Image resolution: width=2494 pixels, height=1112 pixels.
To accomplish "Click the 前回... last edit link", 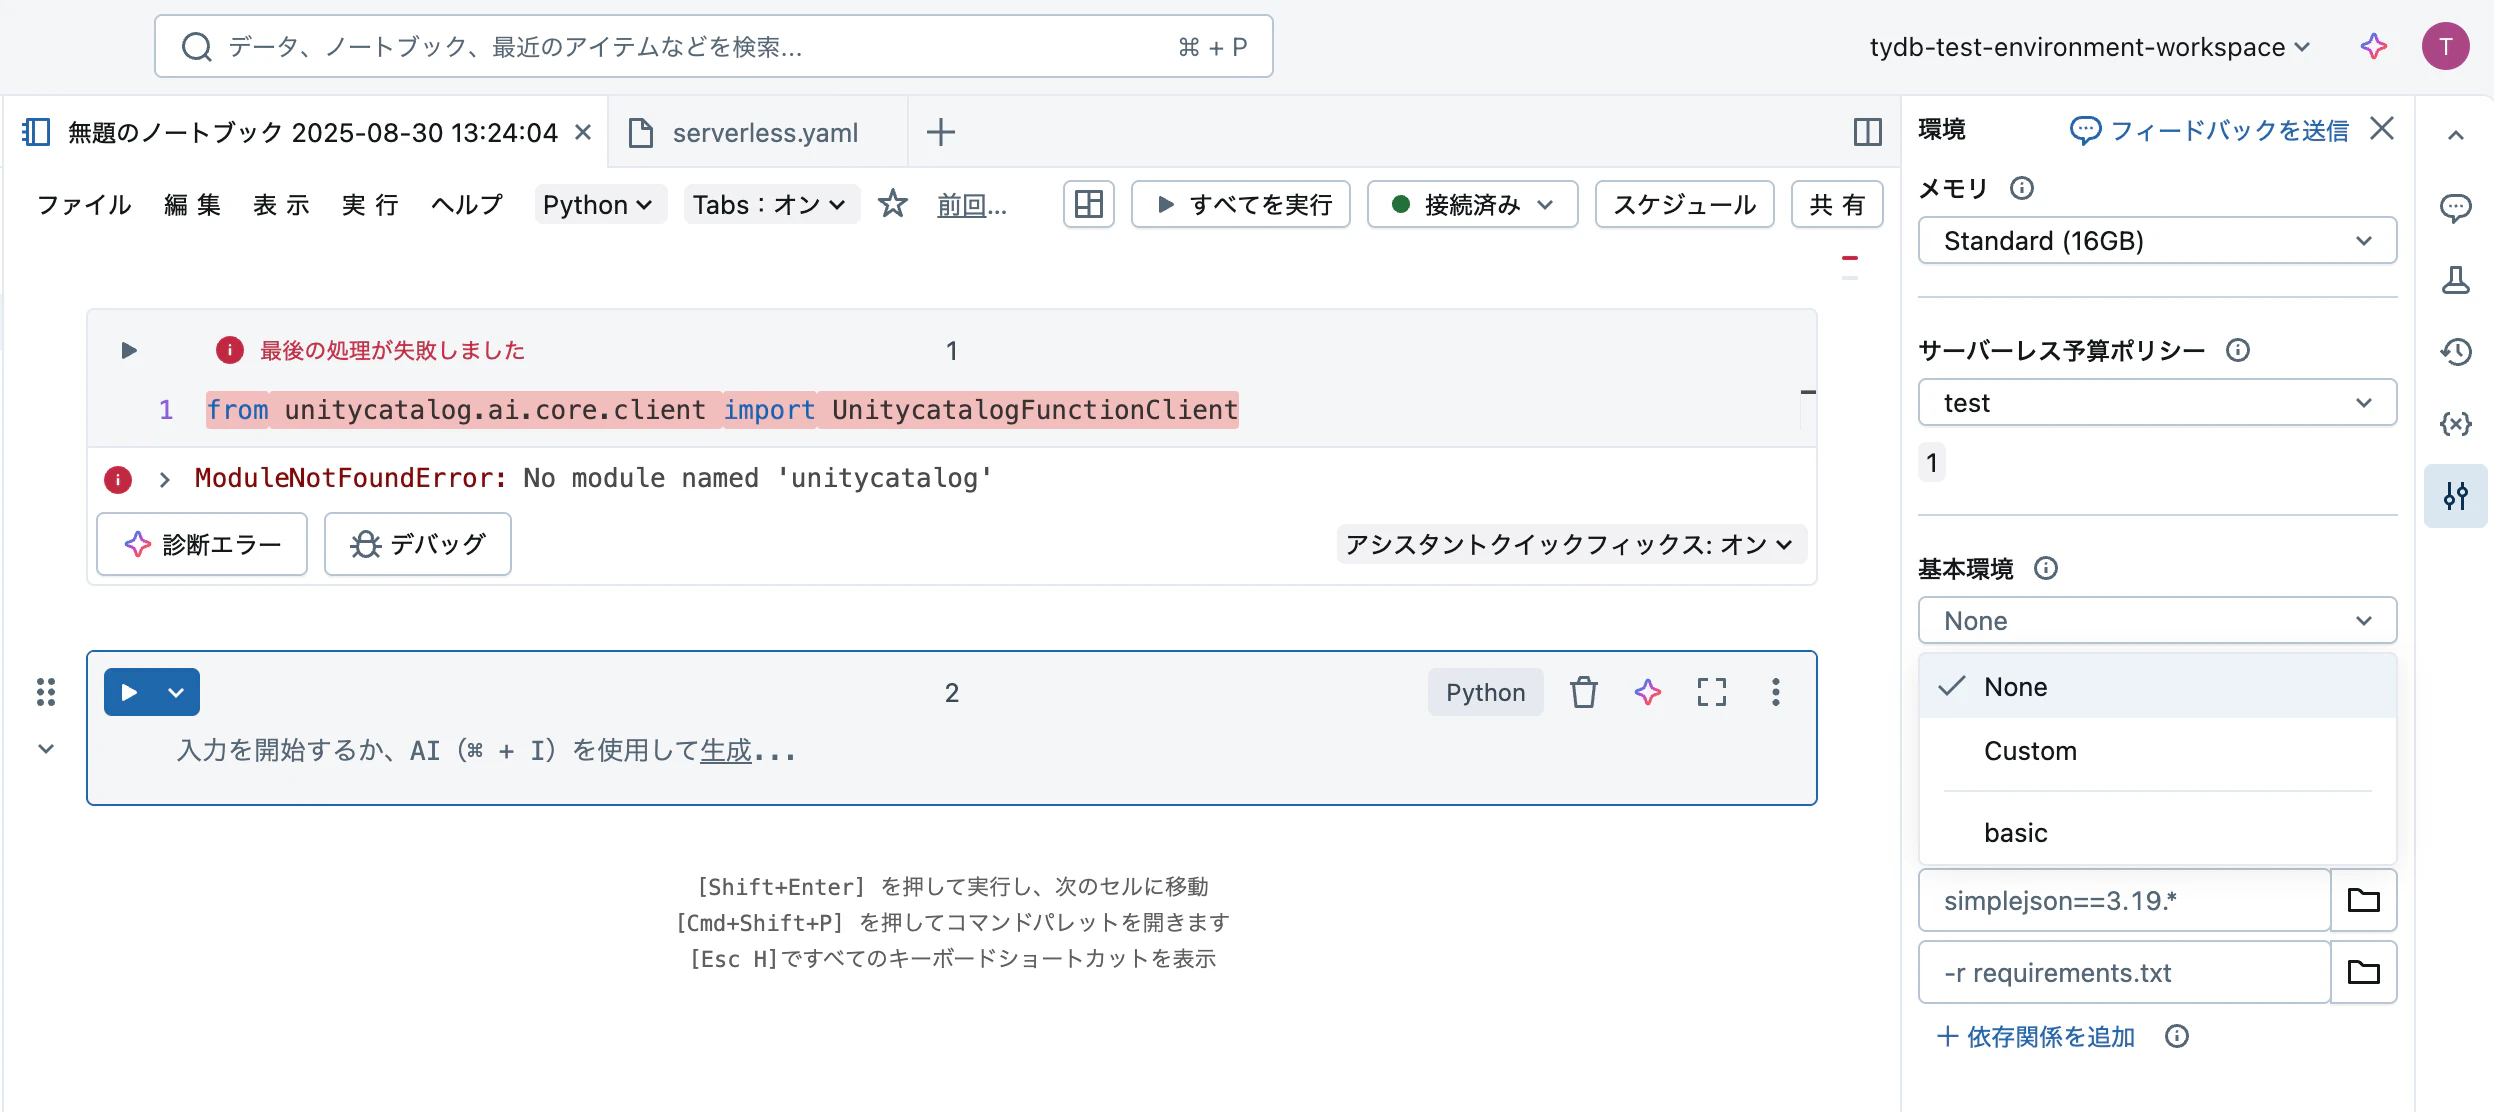I will 971,205.
